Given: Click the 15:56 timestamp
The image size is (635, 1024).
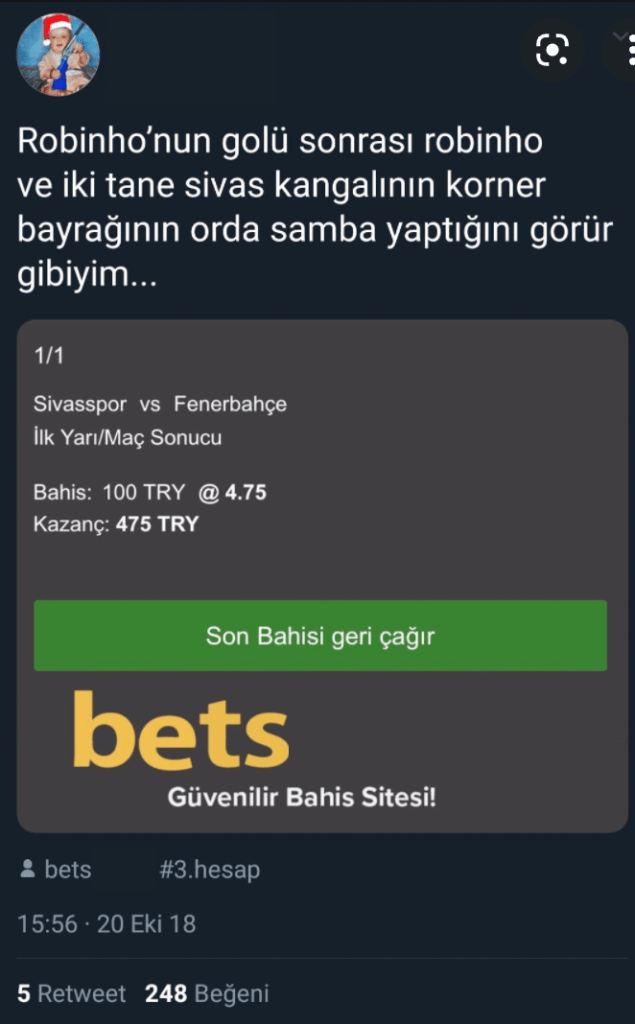Looking at the screenshot, I should (x=47, y=924).
